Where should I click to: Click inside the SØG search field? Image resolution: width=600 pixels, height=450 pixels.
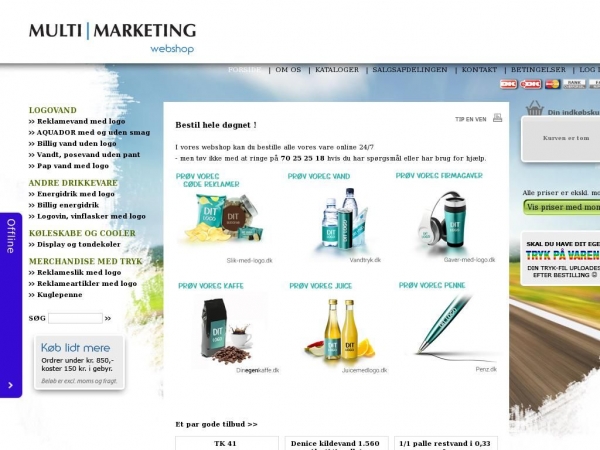[75, 319]
